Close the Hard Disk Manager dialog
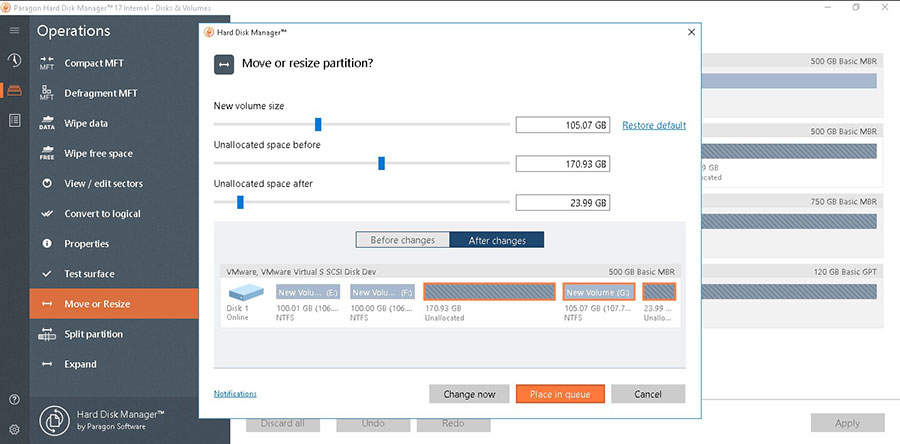Screen dimensions: 900x444 click(x=692, y=32)
